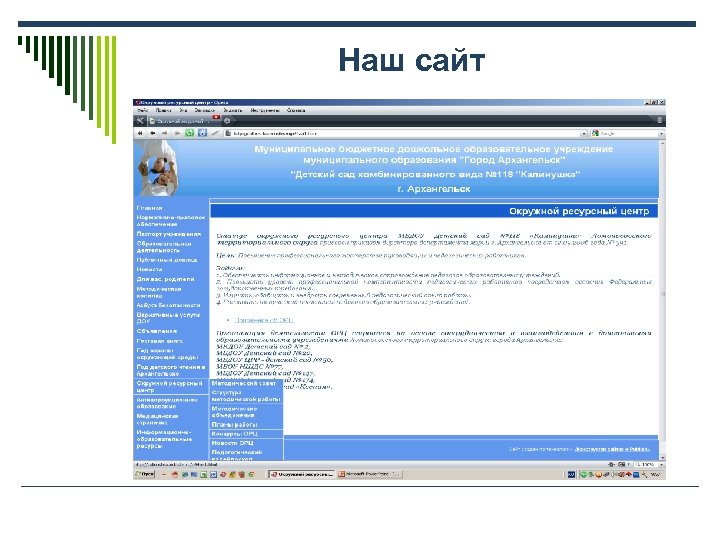Open the Правка menu
This screenshot has height=540, width=720.
(163, 111)
